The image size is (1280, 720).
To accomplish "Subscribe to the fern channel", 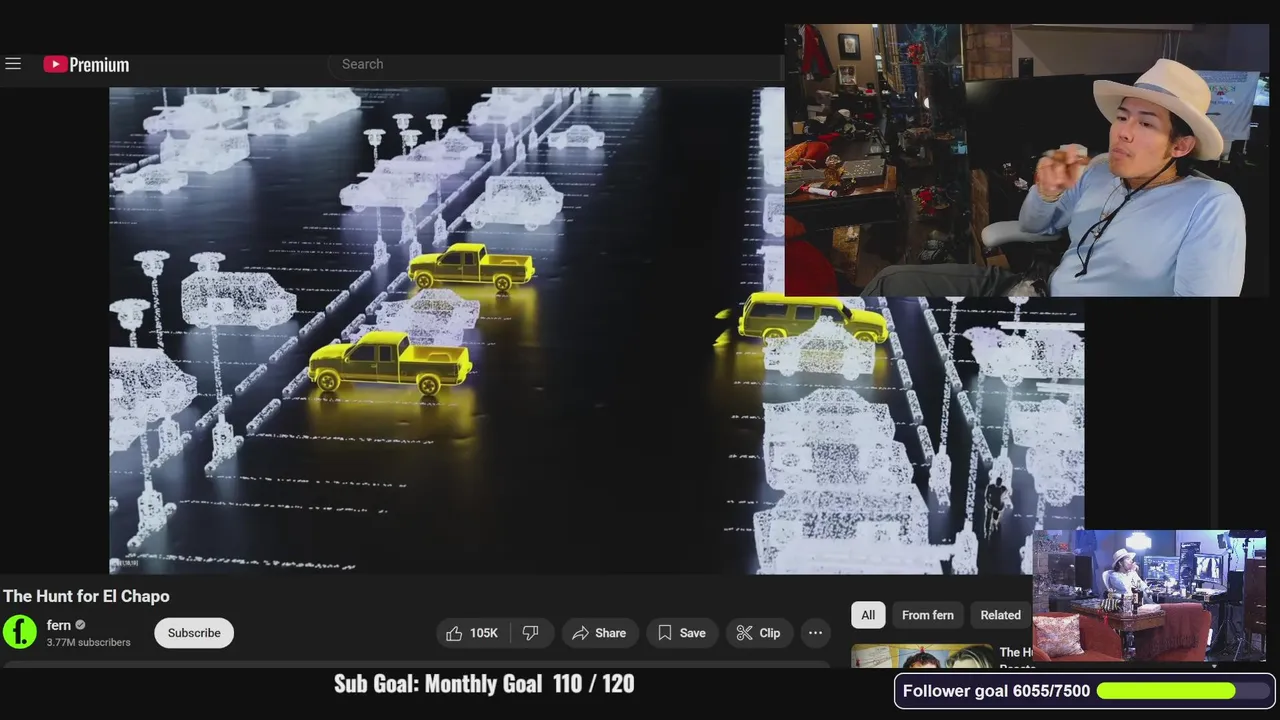I will click(x=194, y=633).
